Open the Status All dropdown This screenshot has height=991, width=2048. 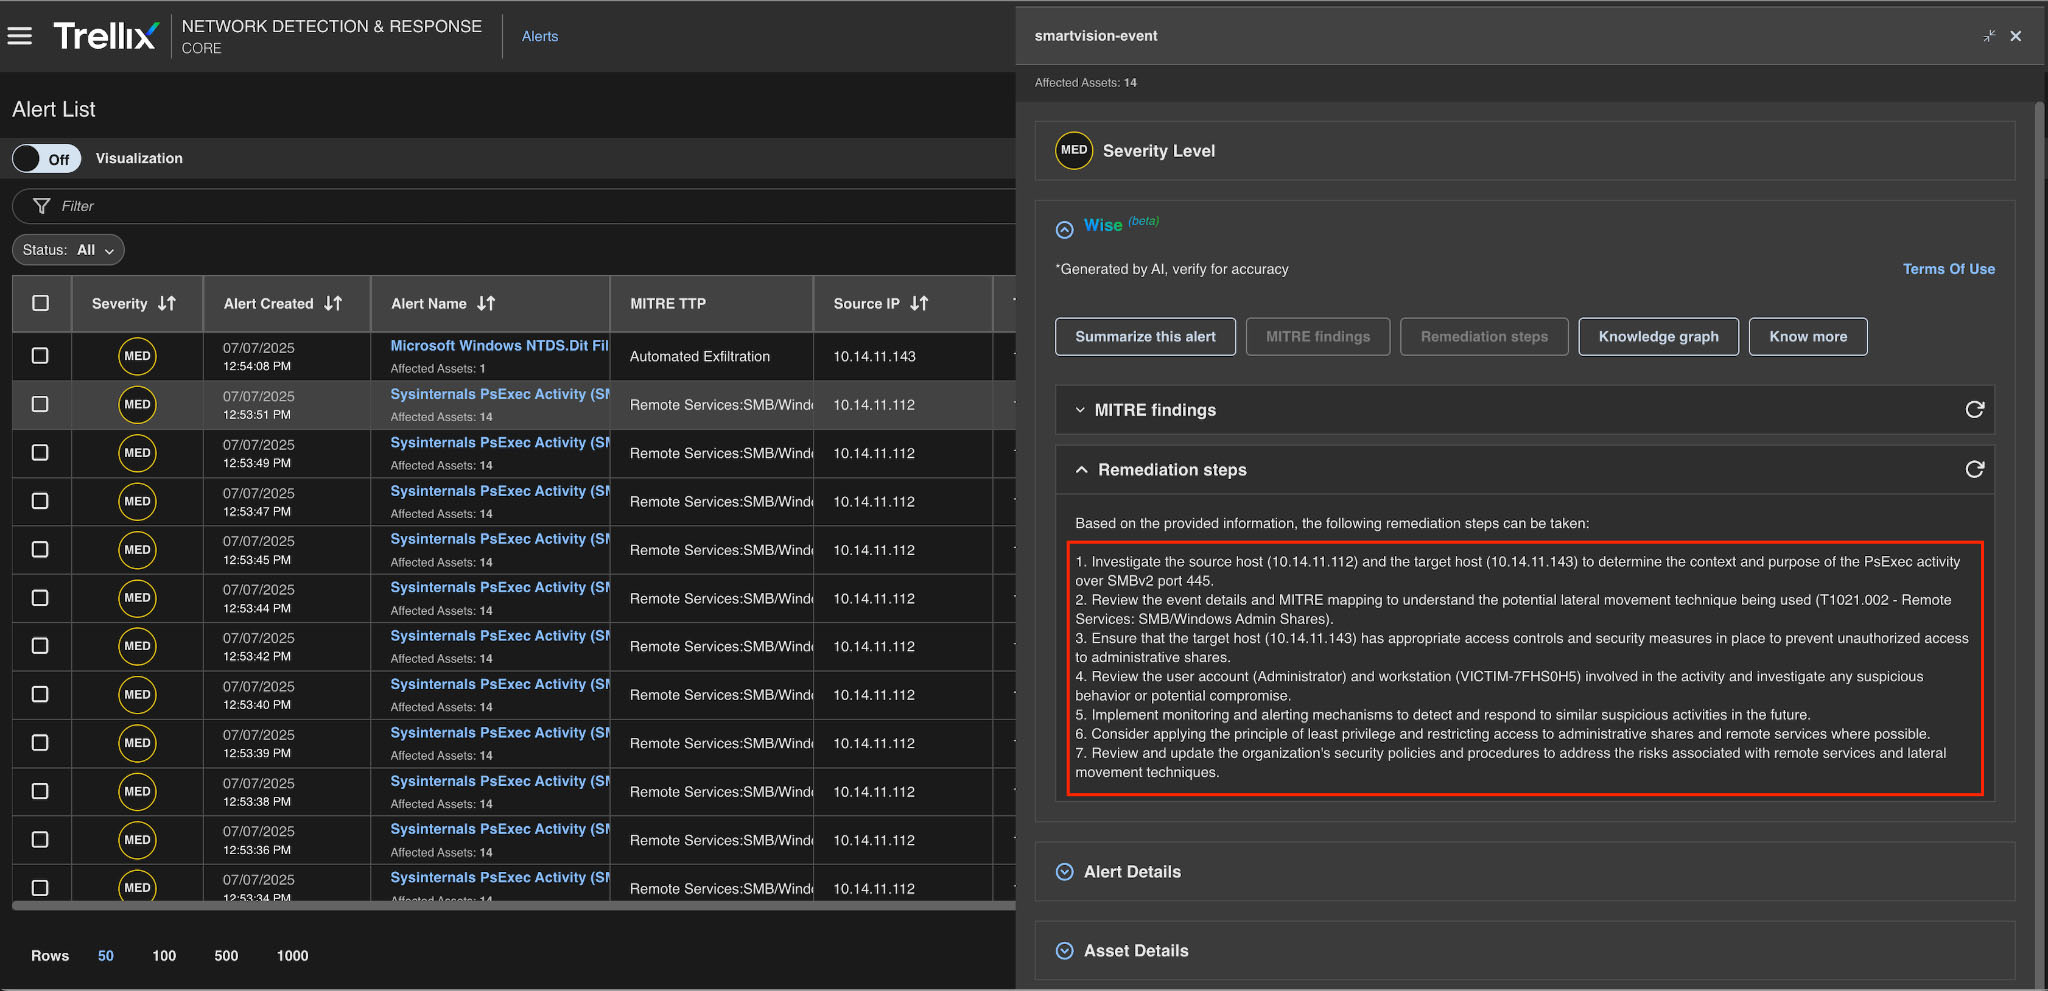click(68, 250)
